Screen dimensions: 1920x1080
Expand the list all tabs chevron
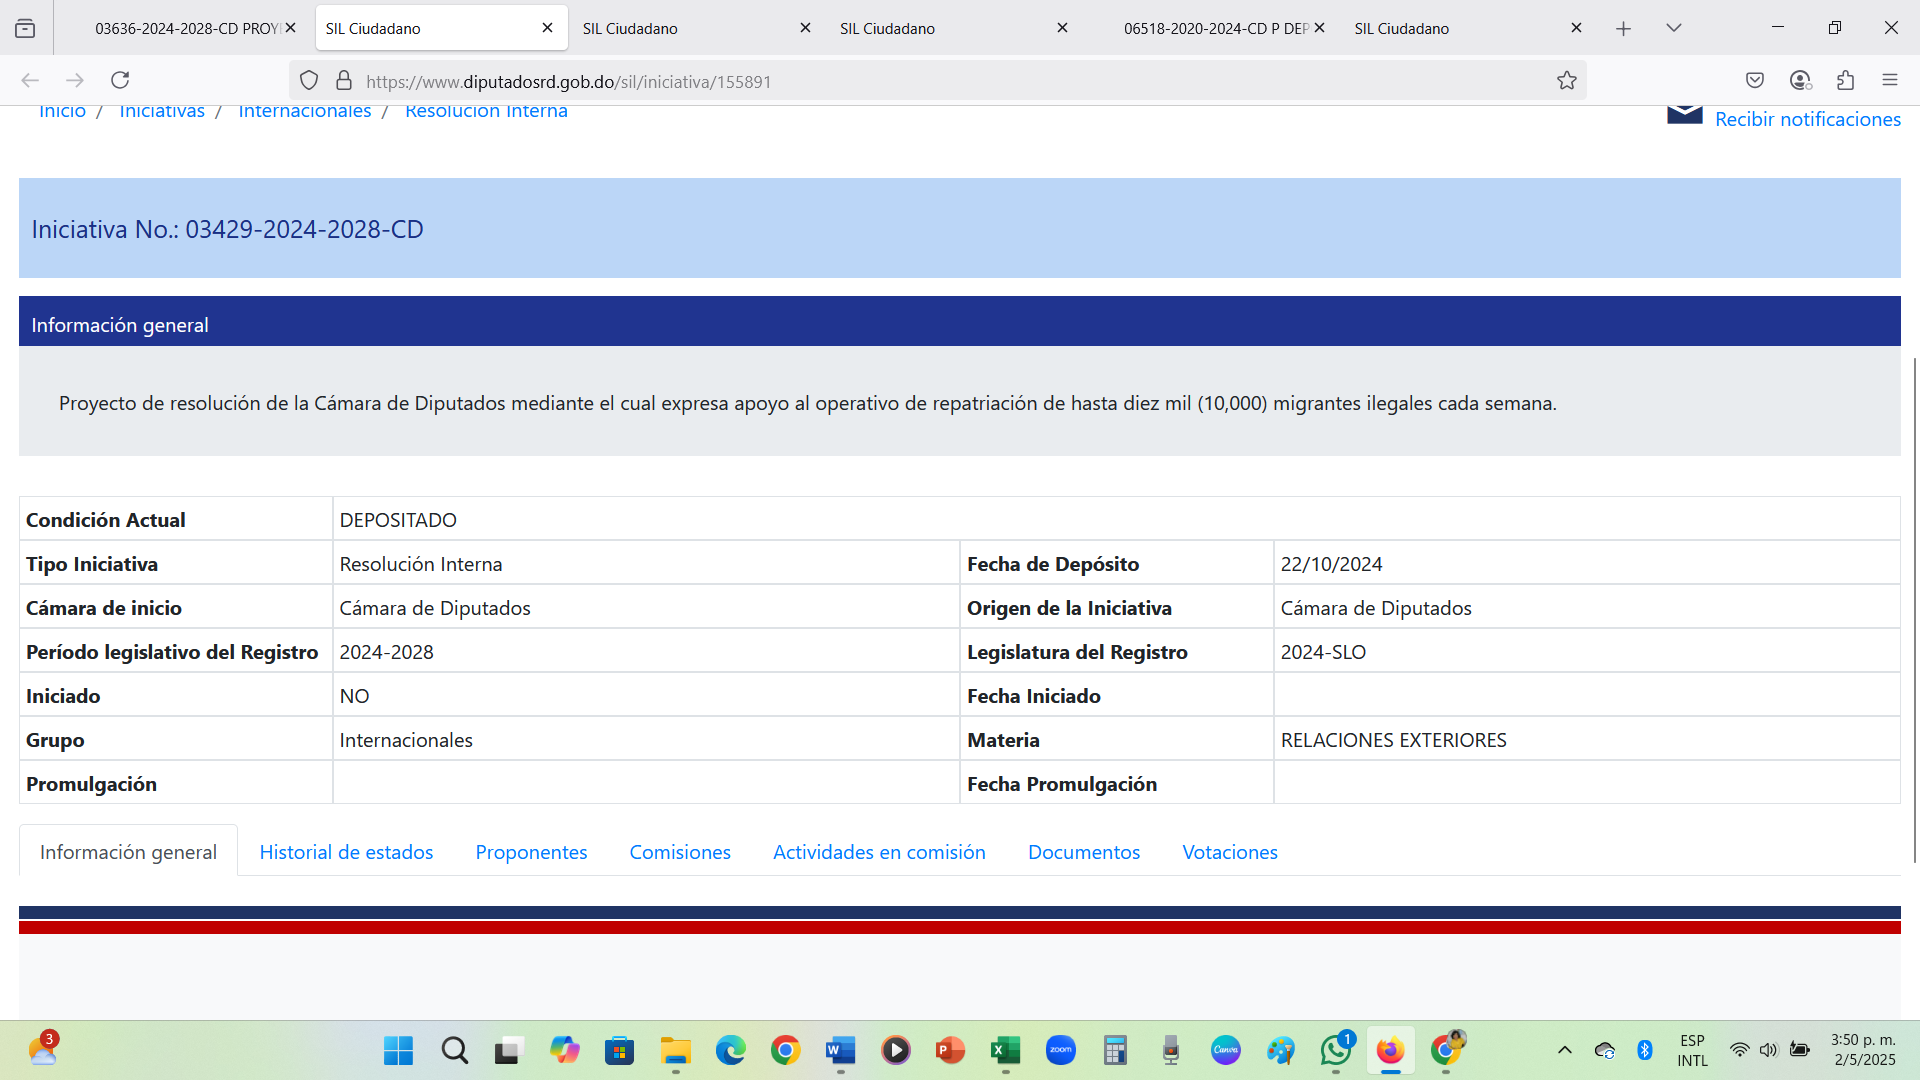click(1674, 28)
